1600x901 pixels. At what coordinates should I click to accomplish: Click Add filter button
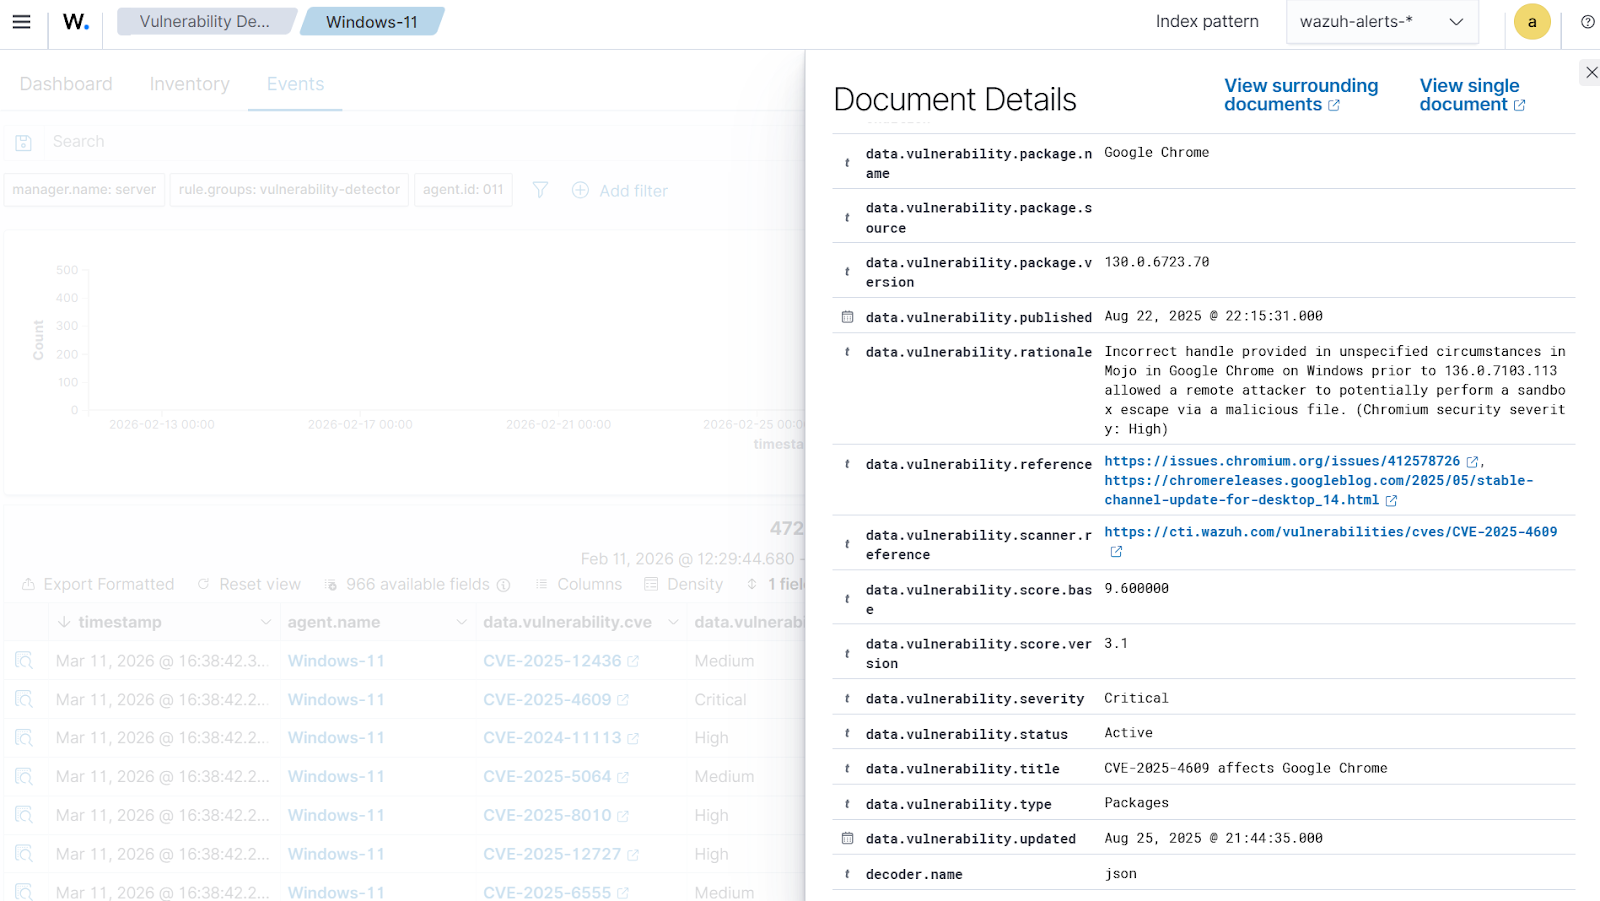(x=620, y=190)
